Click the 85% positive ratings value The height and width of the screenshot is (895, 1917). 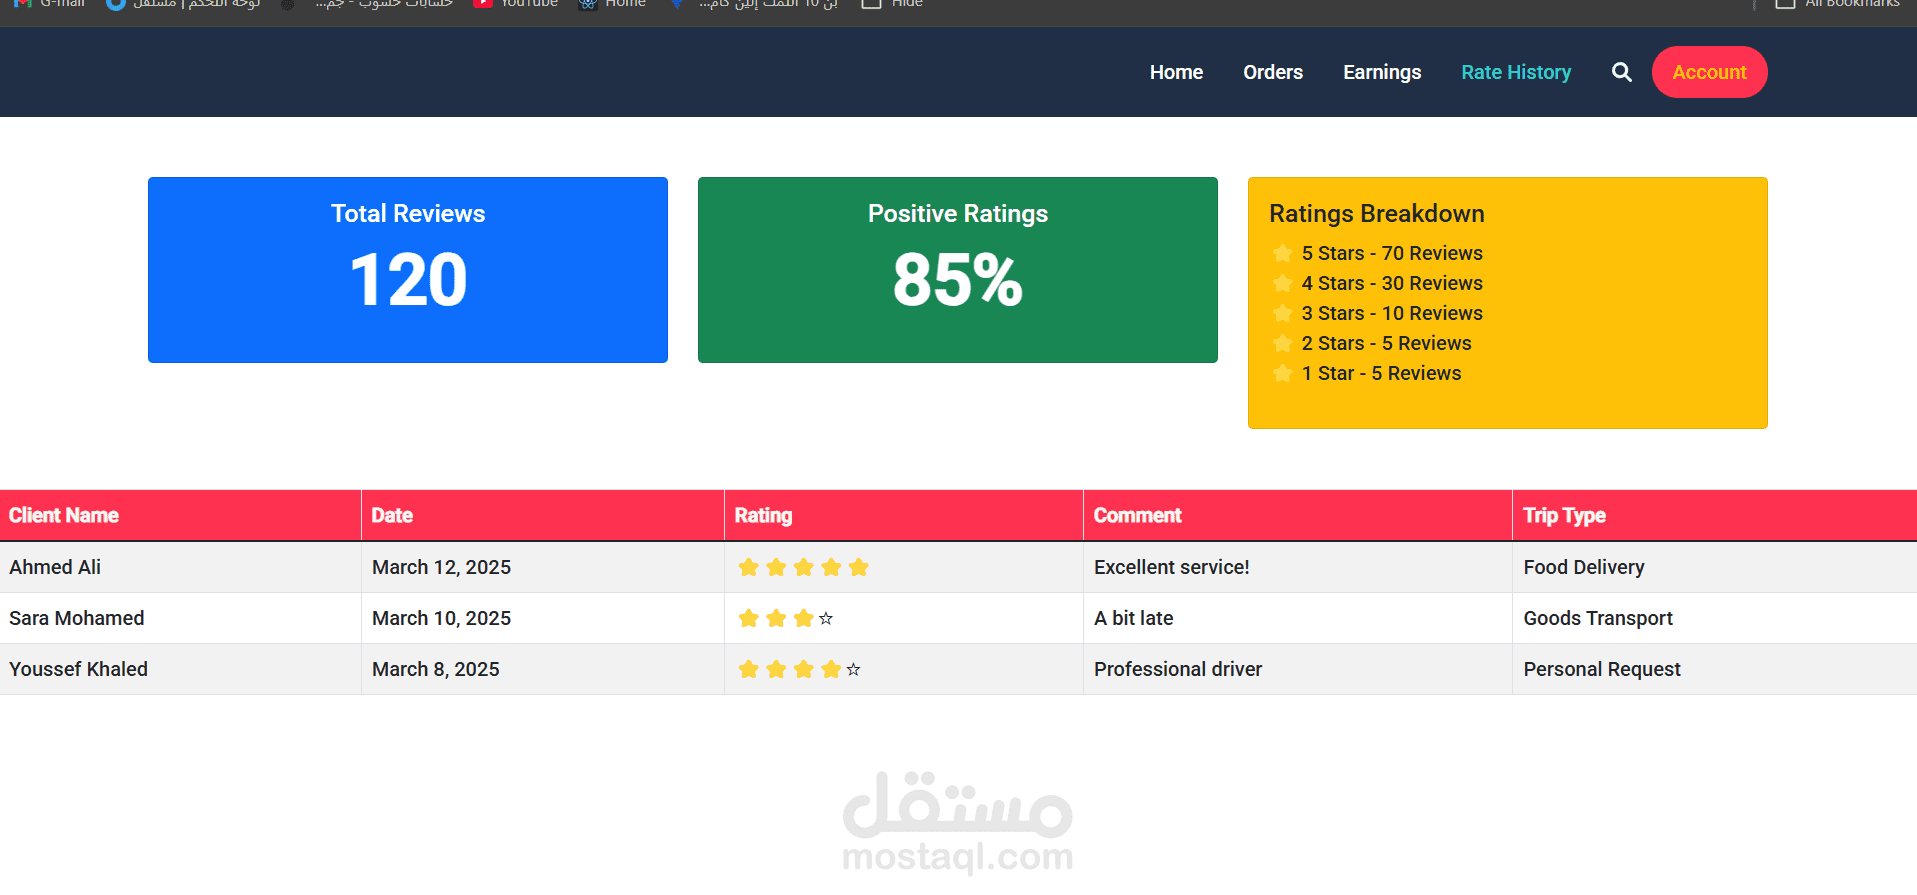[x=958, y=280]
